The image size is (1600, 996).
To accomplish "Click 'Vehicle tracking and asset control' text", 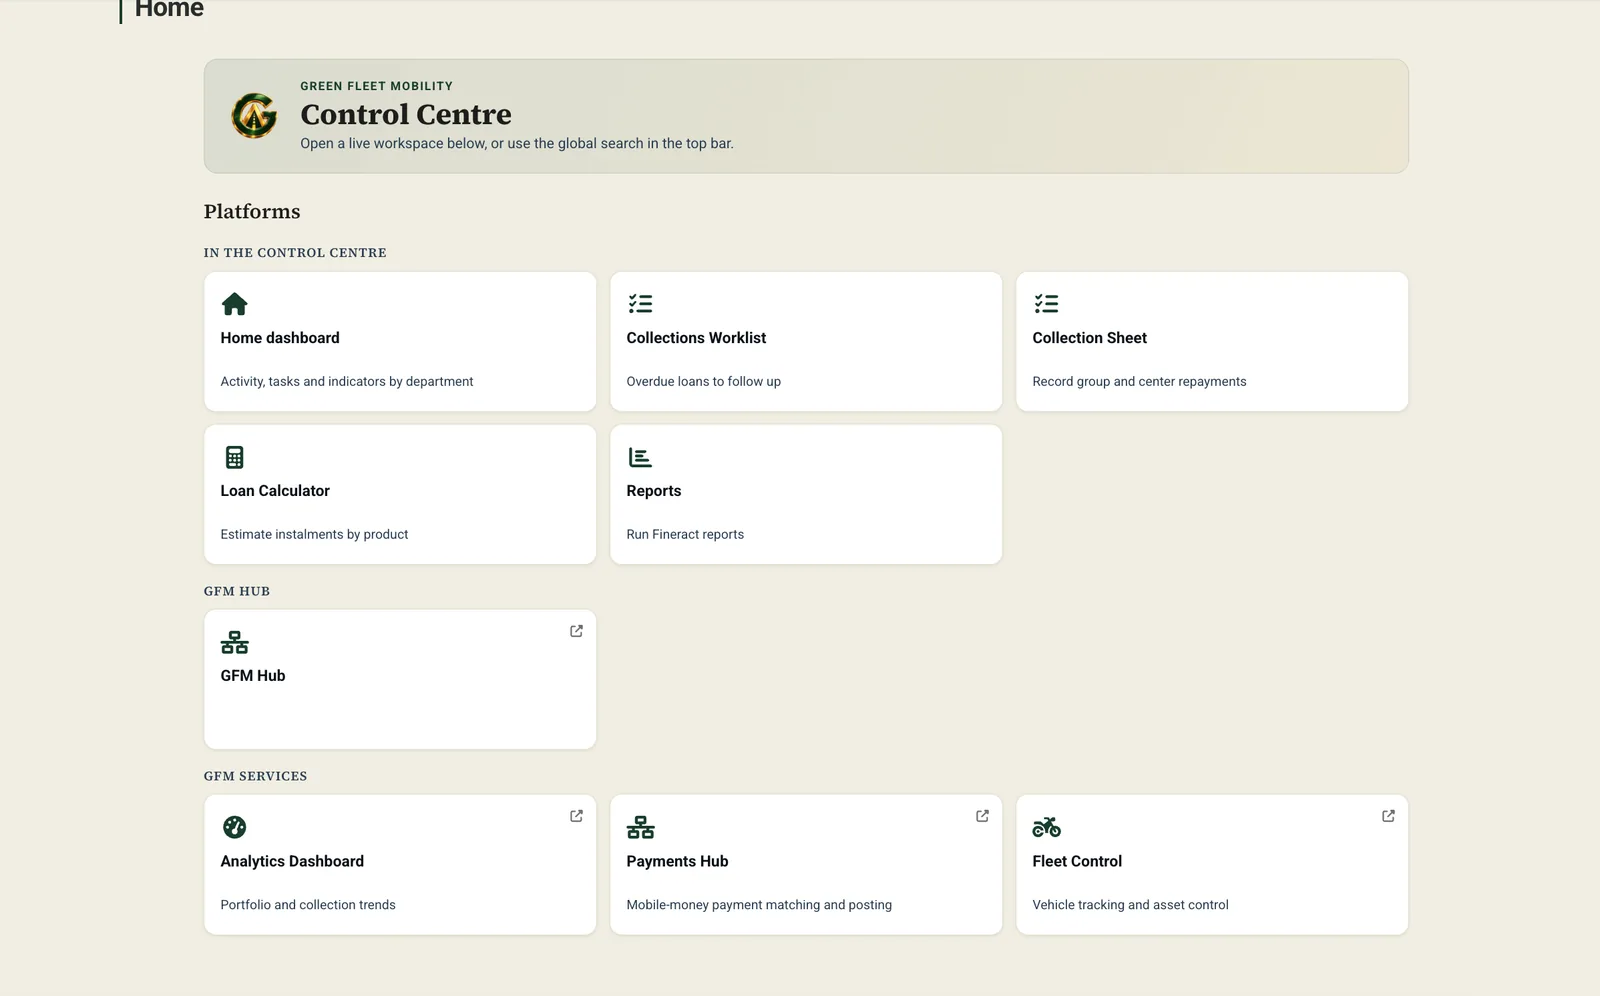I will pos(1130,904).
